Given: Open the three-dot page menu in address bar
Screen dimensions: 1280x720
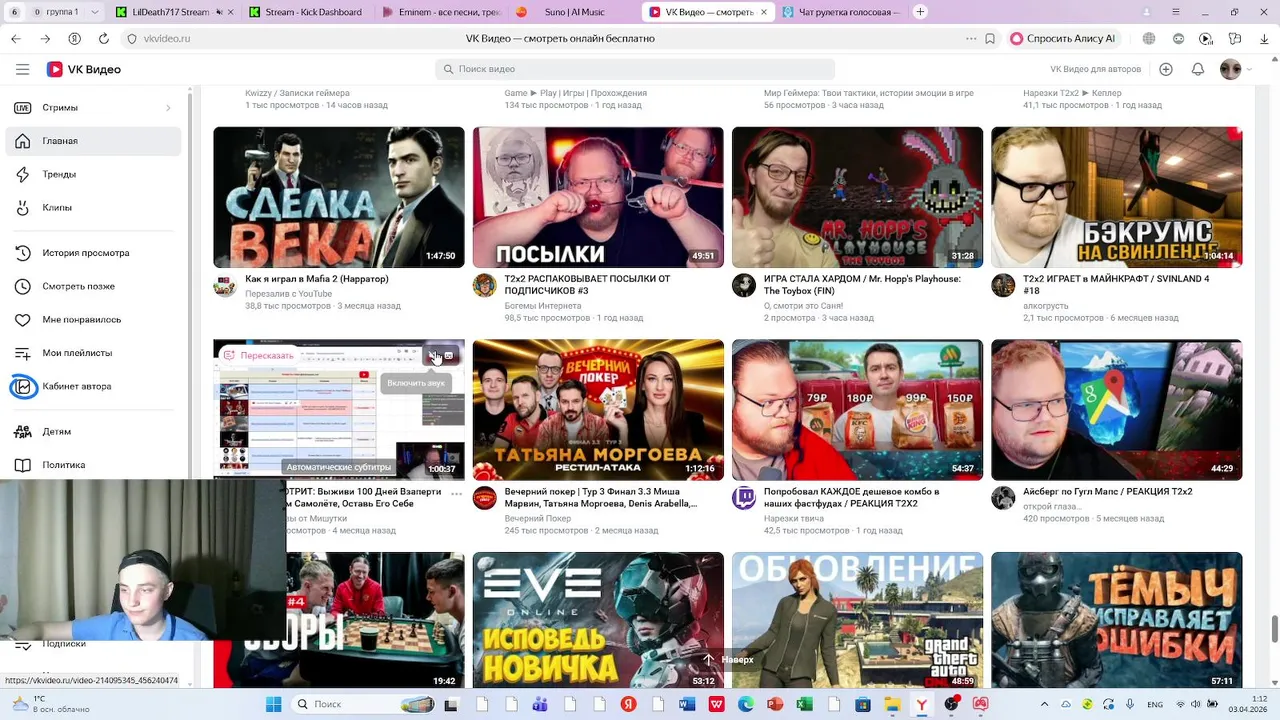Looking at the screenshot, I should pos(971,38).
